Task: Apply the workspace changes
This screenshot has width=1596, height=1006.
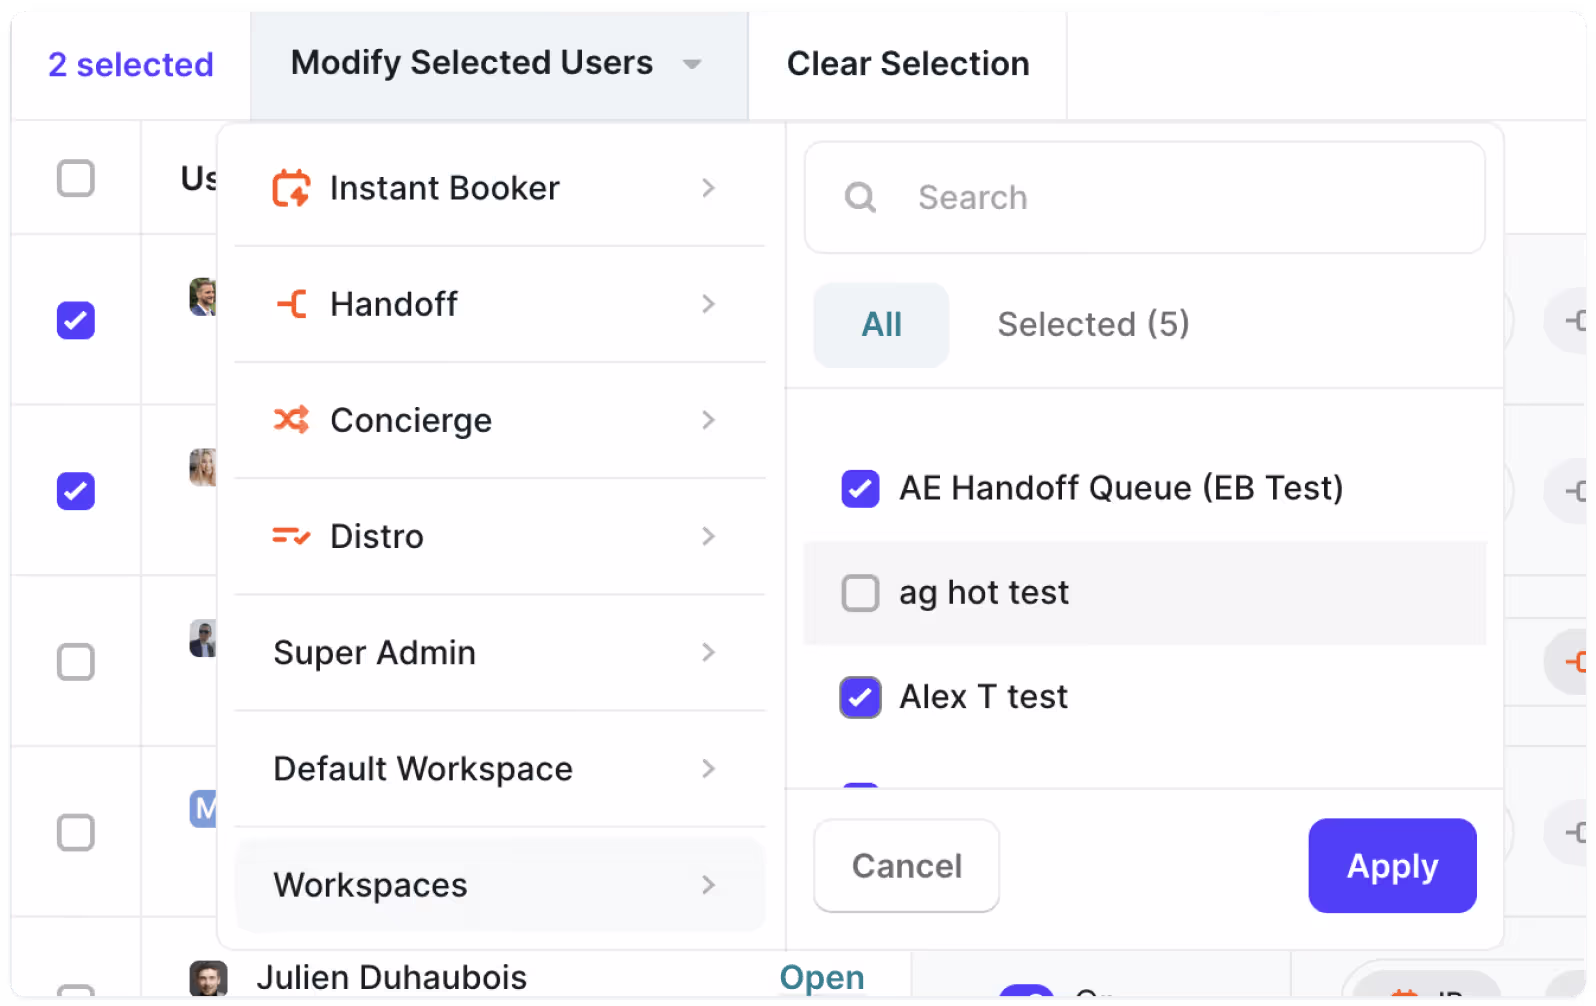Action: coord(1392,866)
